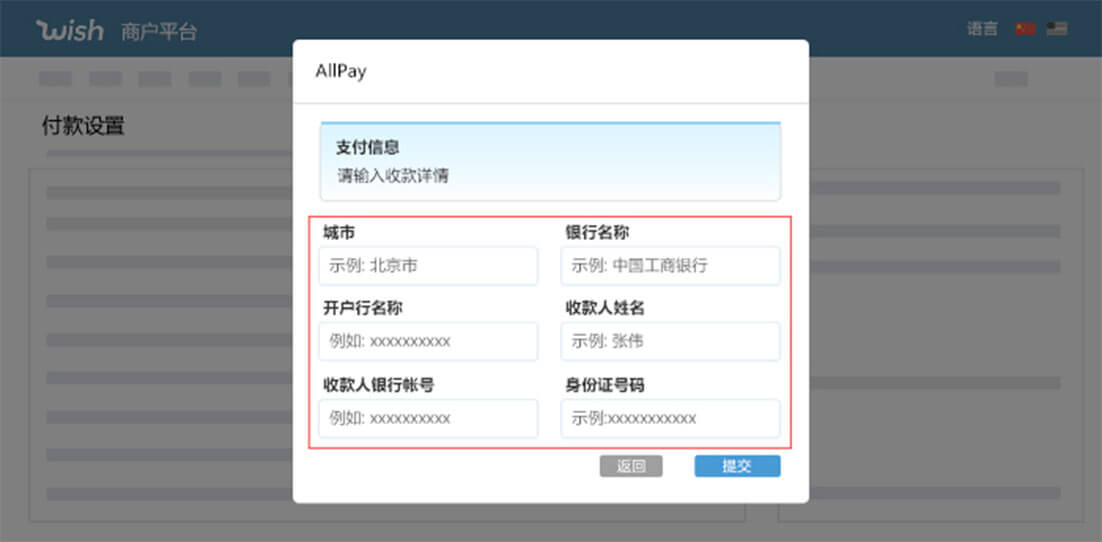Click the 收款人银行帐号 field label

coord(378,385)
